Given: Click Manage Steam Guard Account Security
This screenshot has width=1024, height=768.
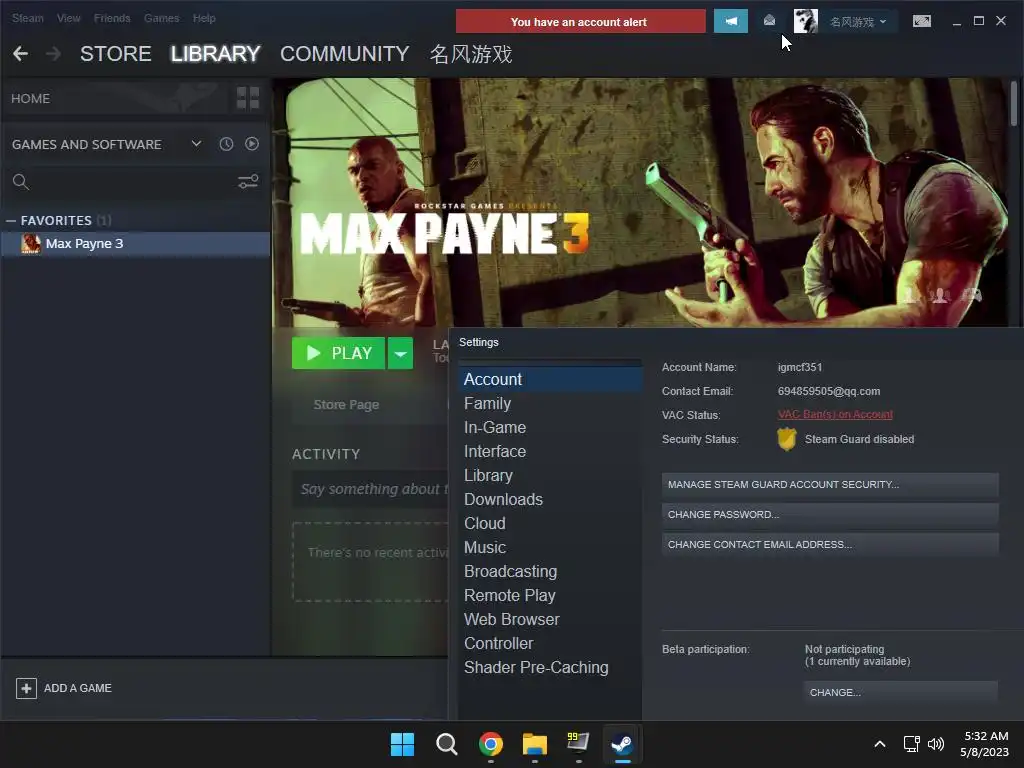Looking at the screenshot, I should click(x=830, y=485).
